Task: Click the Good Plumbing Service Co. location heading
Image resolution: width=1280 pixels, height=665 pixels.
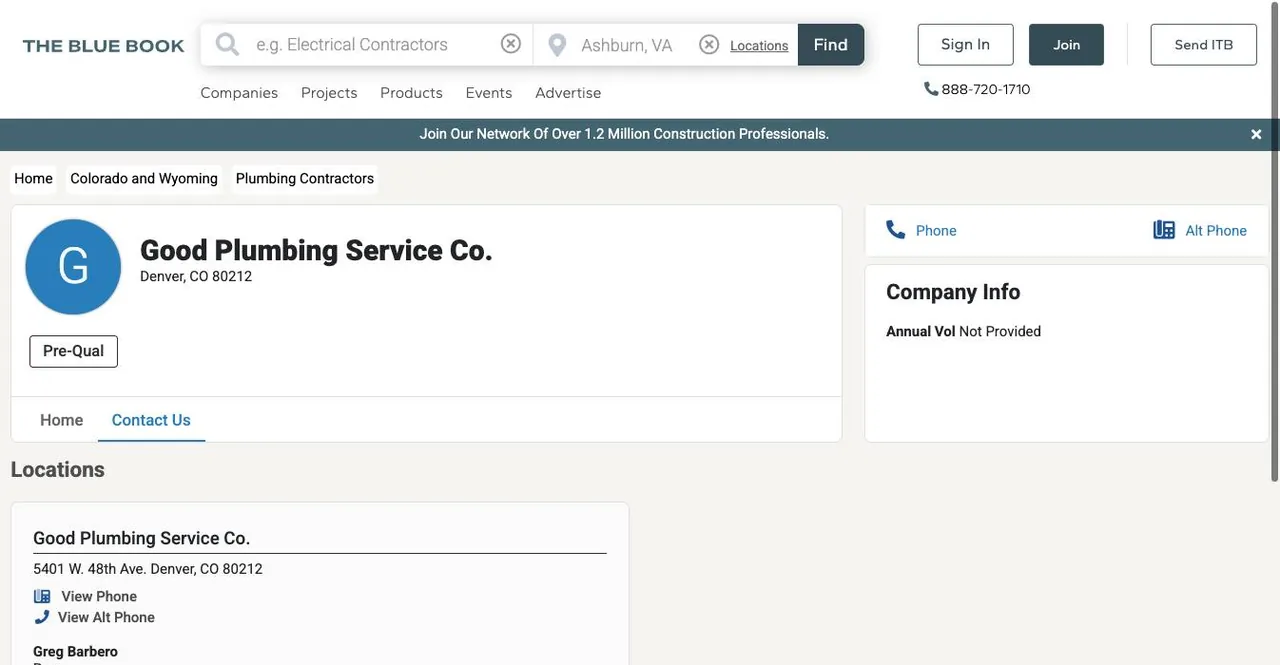Action: pyautogui.click(x=141, y=538)
